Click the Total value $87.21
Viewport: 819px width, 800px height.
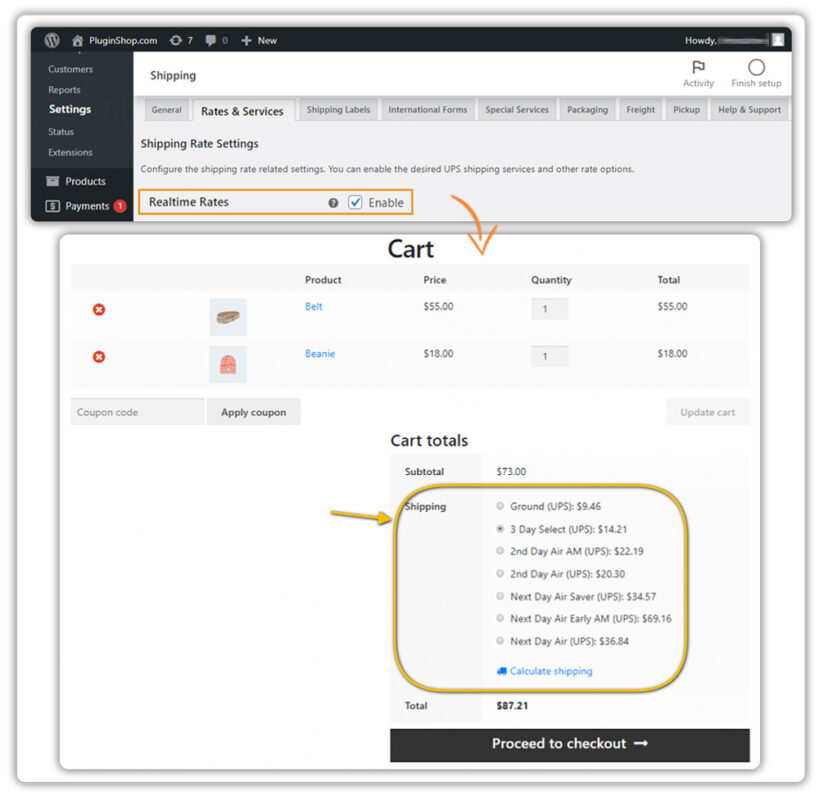pos(512,705)
